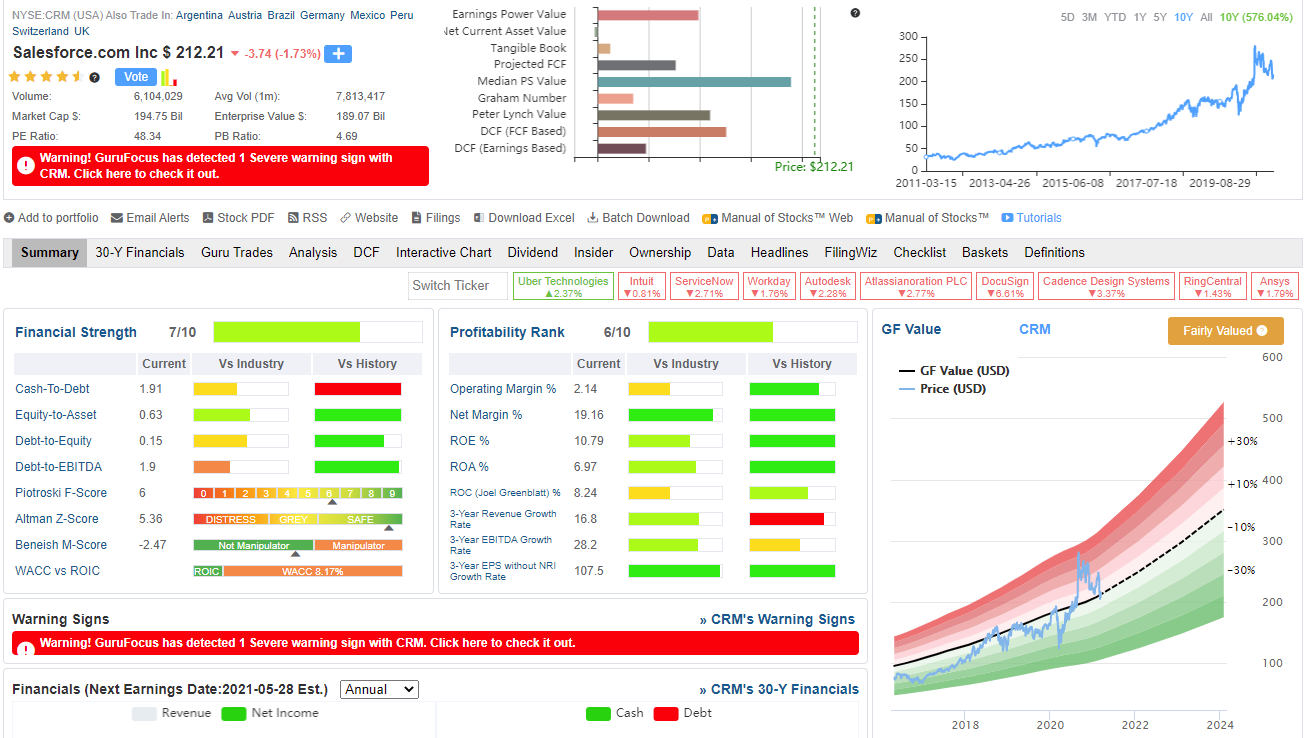Click the Ansys ticker box
Screen dimensions: 1307x738
(1275, 287)
